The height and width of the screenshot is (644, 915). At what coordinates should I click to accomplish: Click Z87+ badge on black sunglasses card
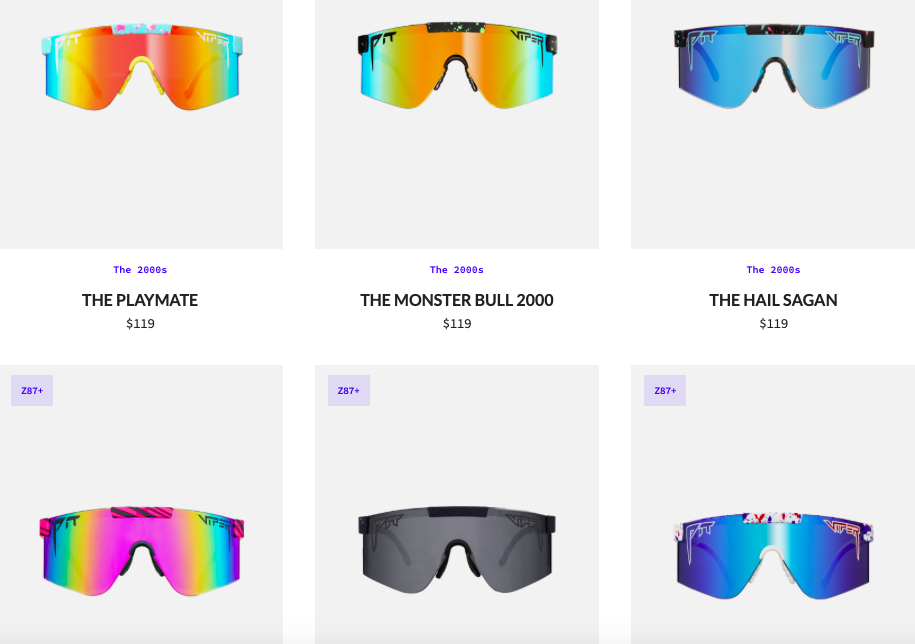coord(349,390)
